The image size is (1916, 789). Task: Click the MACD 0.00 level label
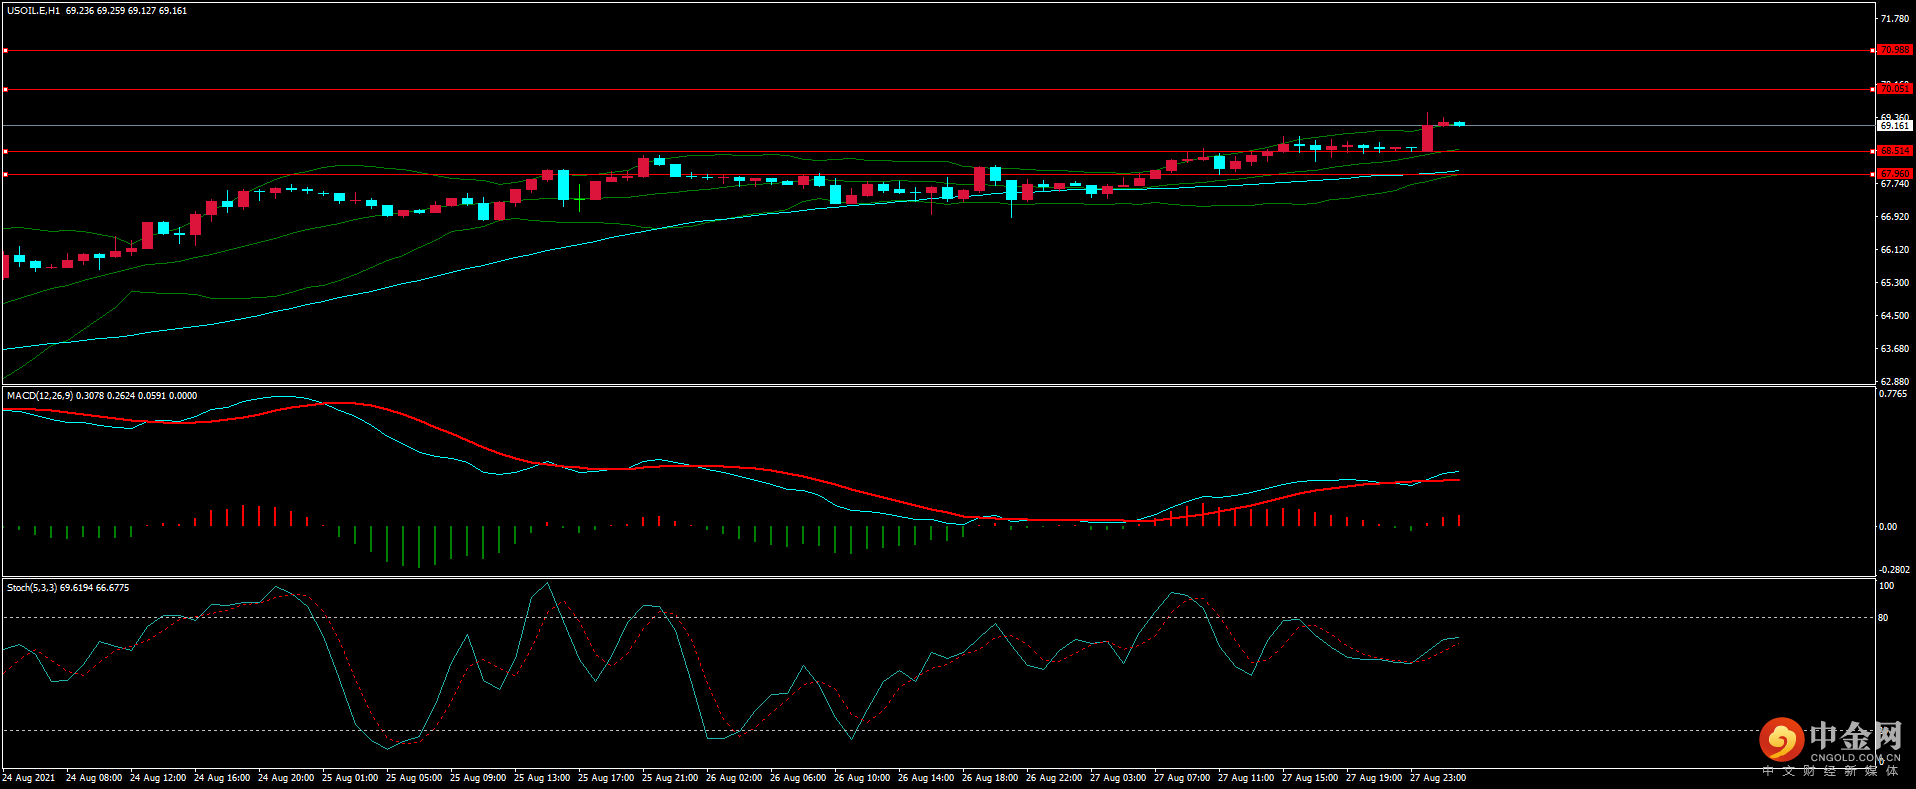click(1888, 527)
